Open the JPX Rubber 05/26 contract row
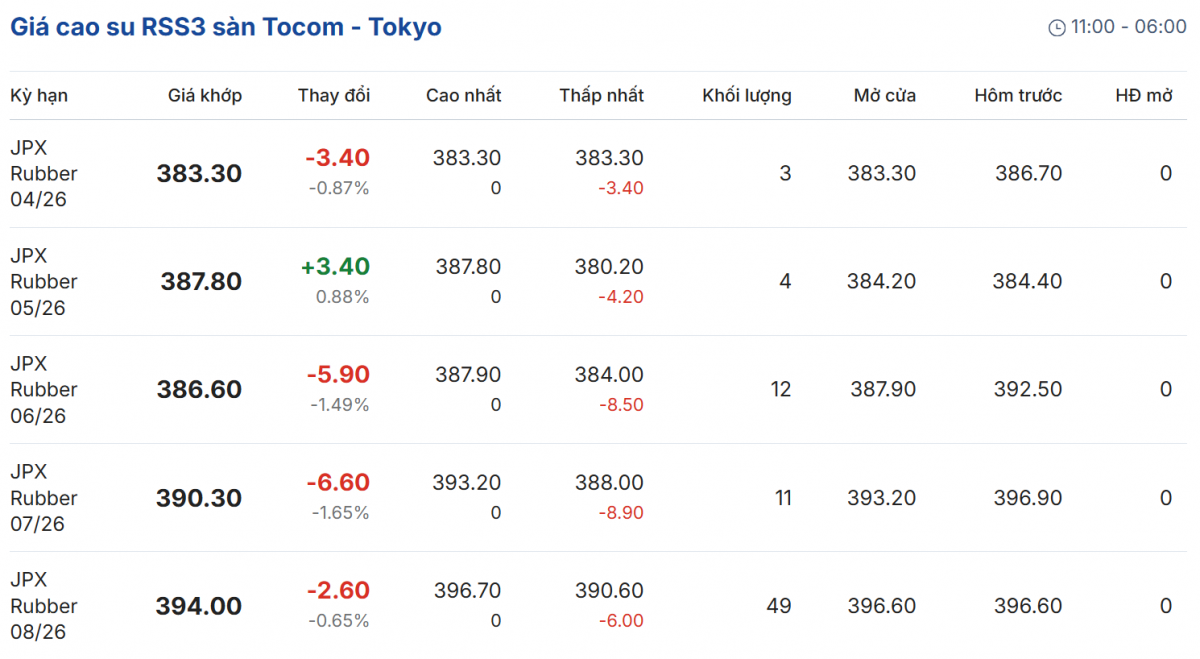The height and width of the screenshot is (659, 1200). [44, 281]
